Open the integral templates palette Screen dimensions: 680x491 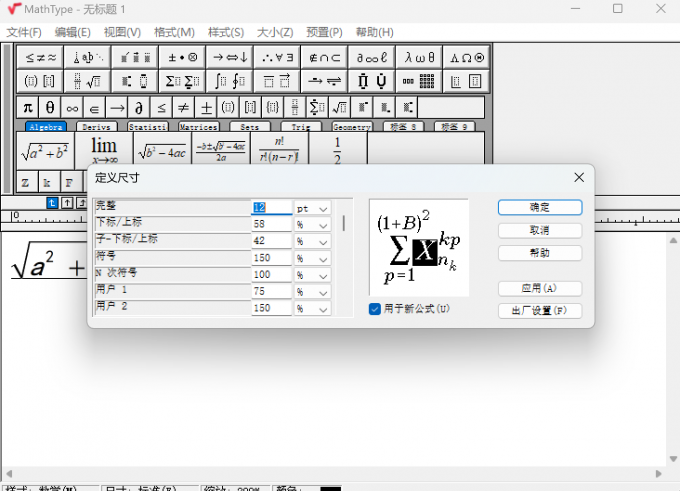(230, 81)
